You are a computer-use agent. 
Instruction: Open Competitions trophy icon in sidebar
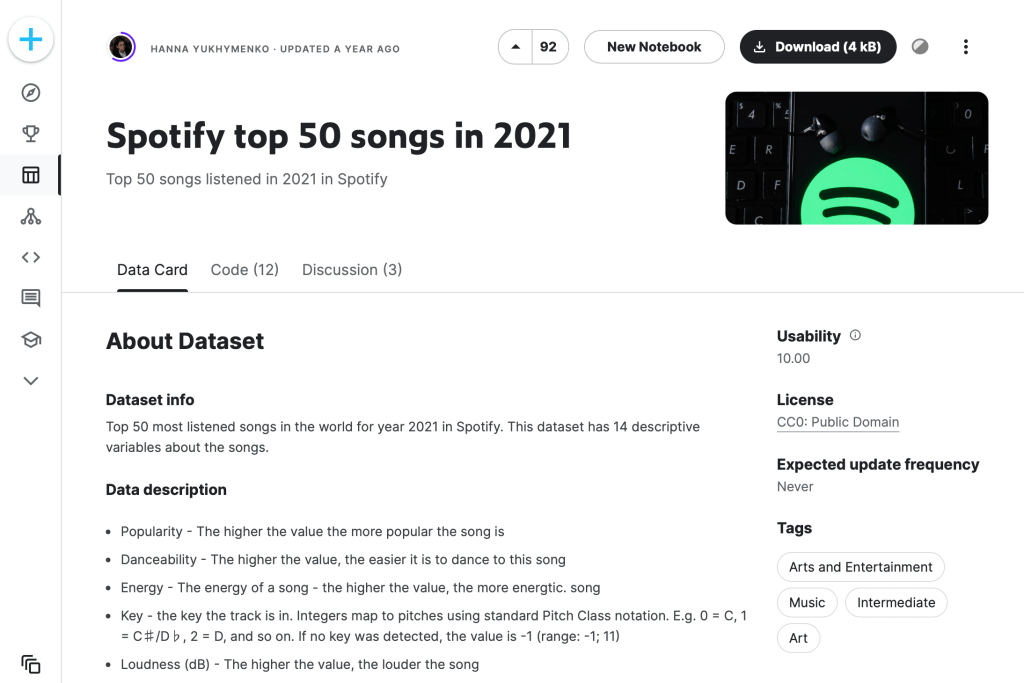31,134
